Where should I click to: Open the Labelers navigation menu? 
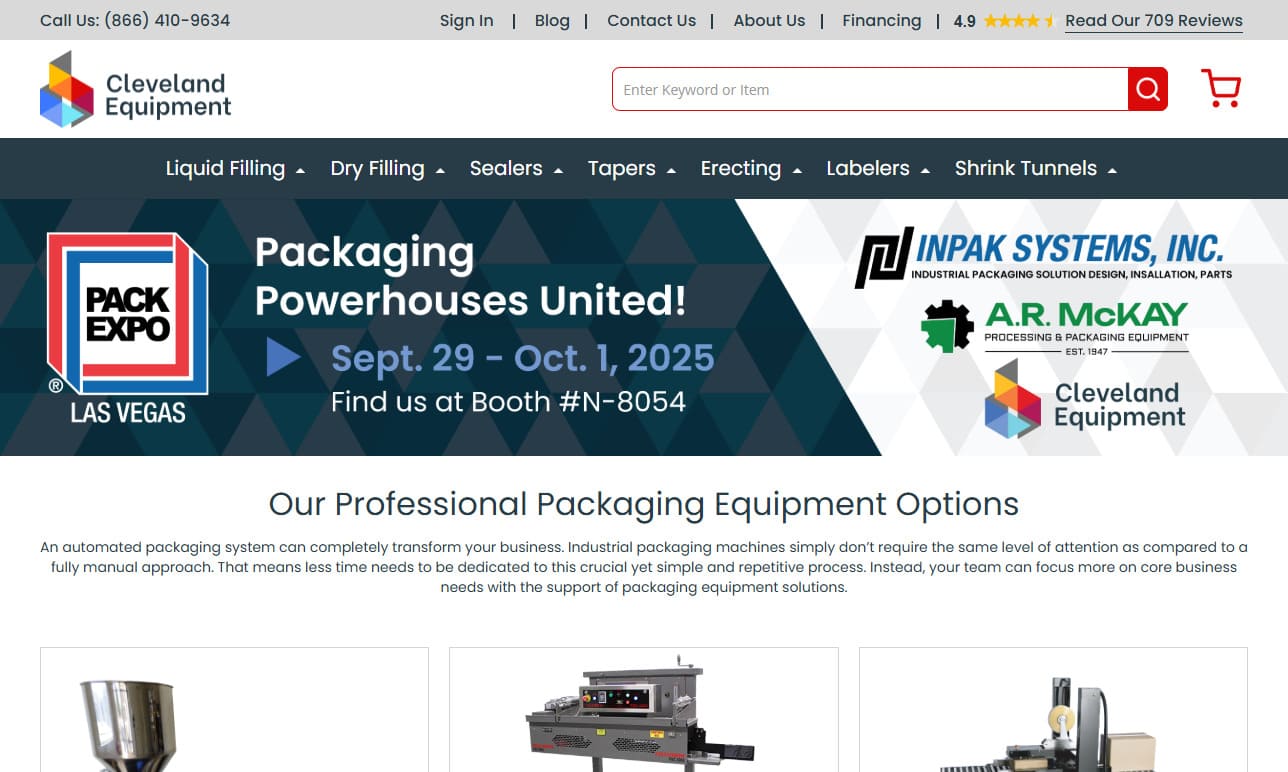click(878, 168)
